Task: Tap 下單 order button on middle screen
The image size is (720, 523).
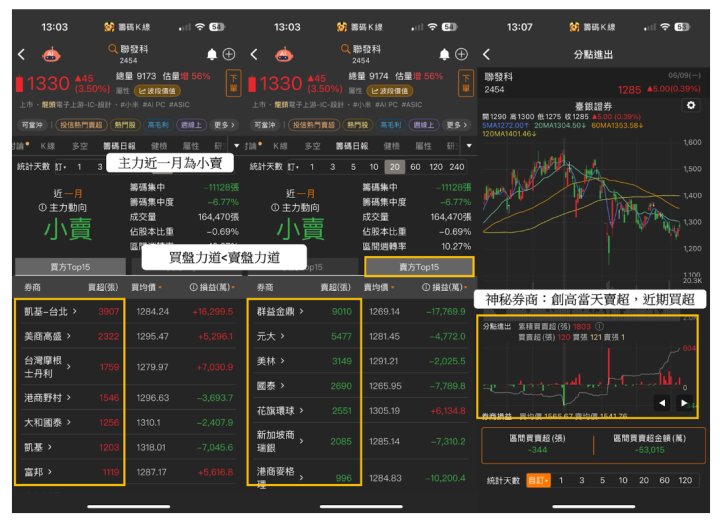Action: coord(466,83)
